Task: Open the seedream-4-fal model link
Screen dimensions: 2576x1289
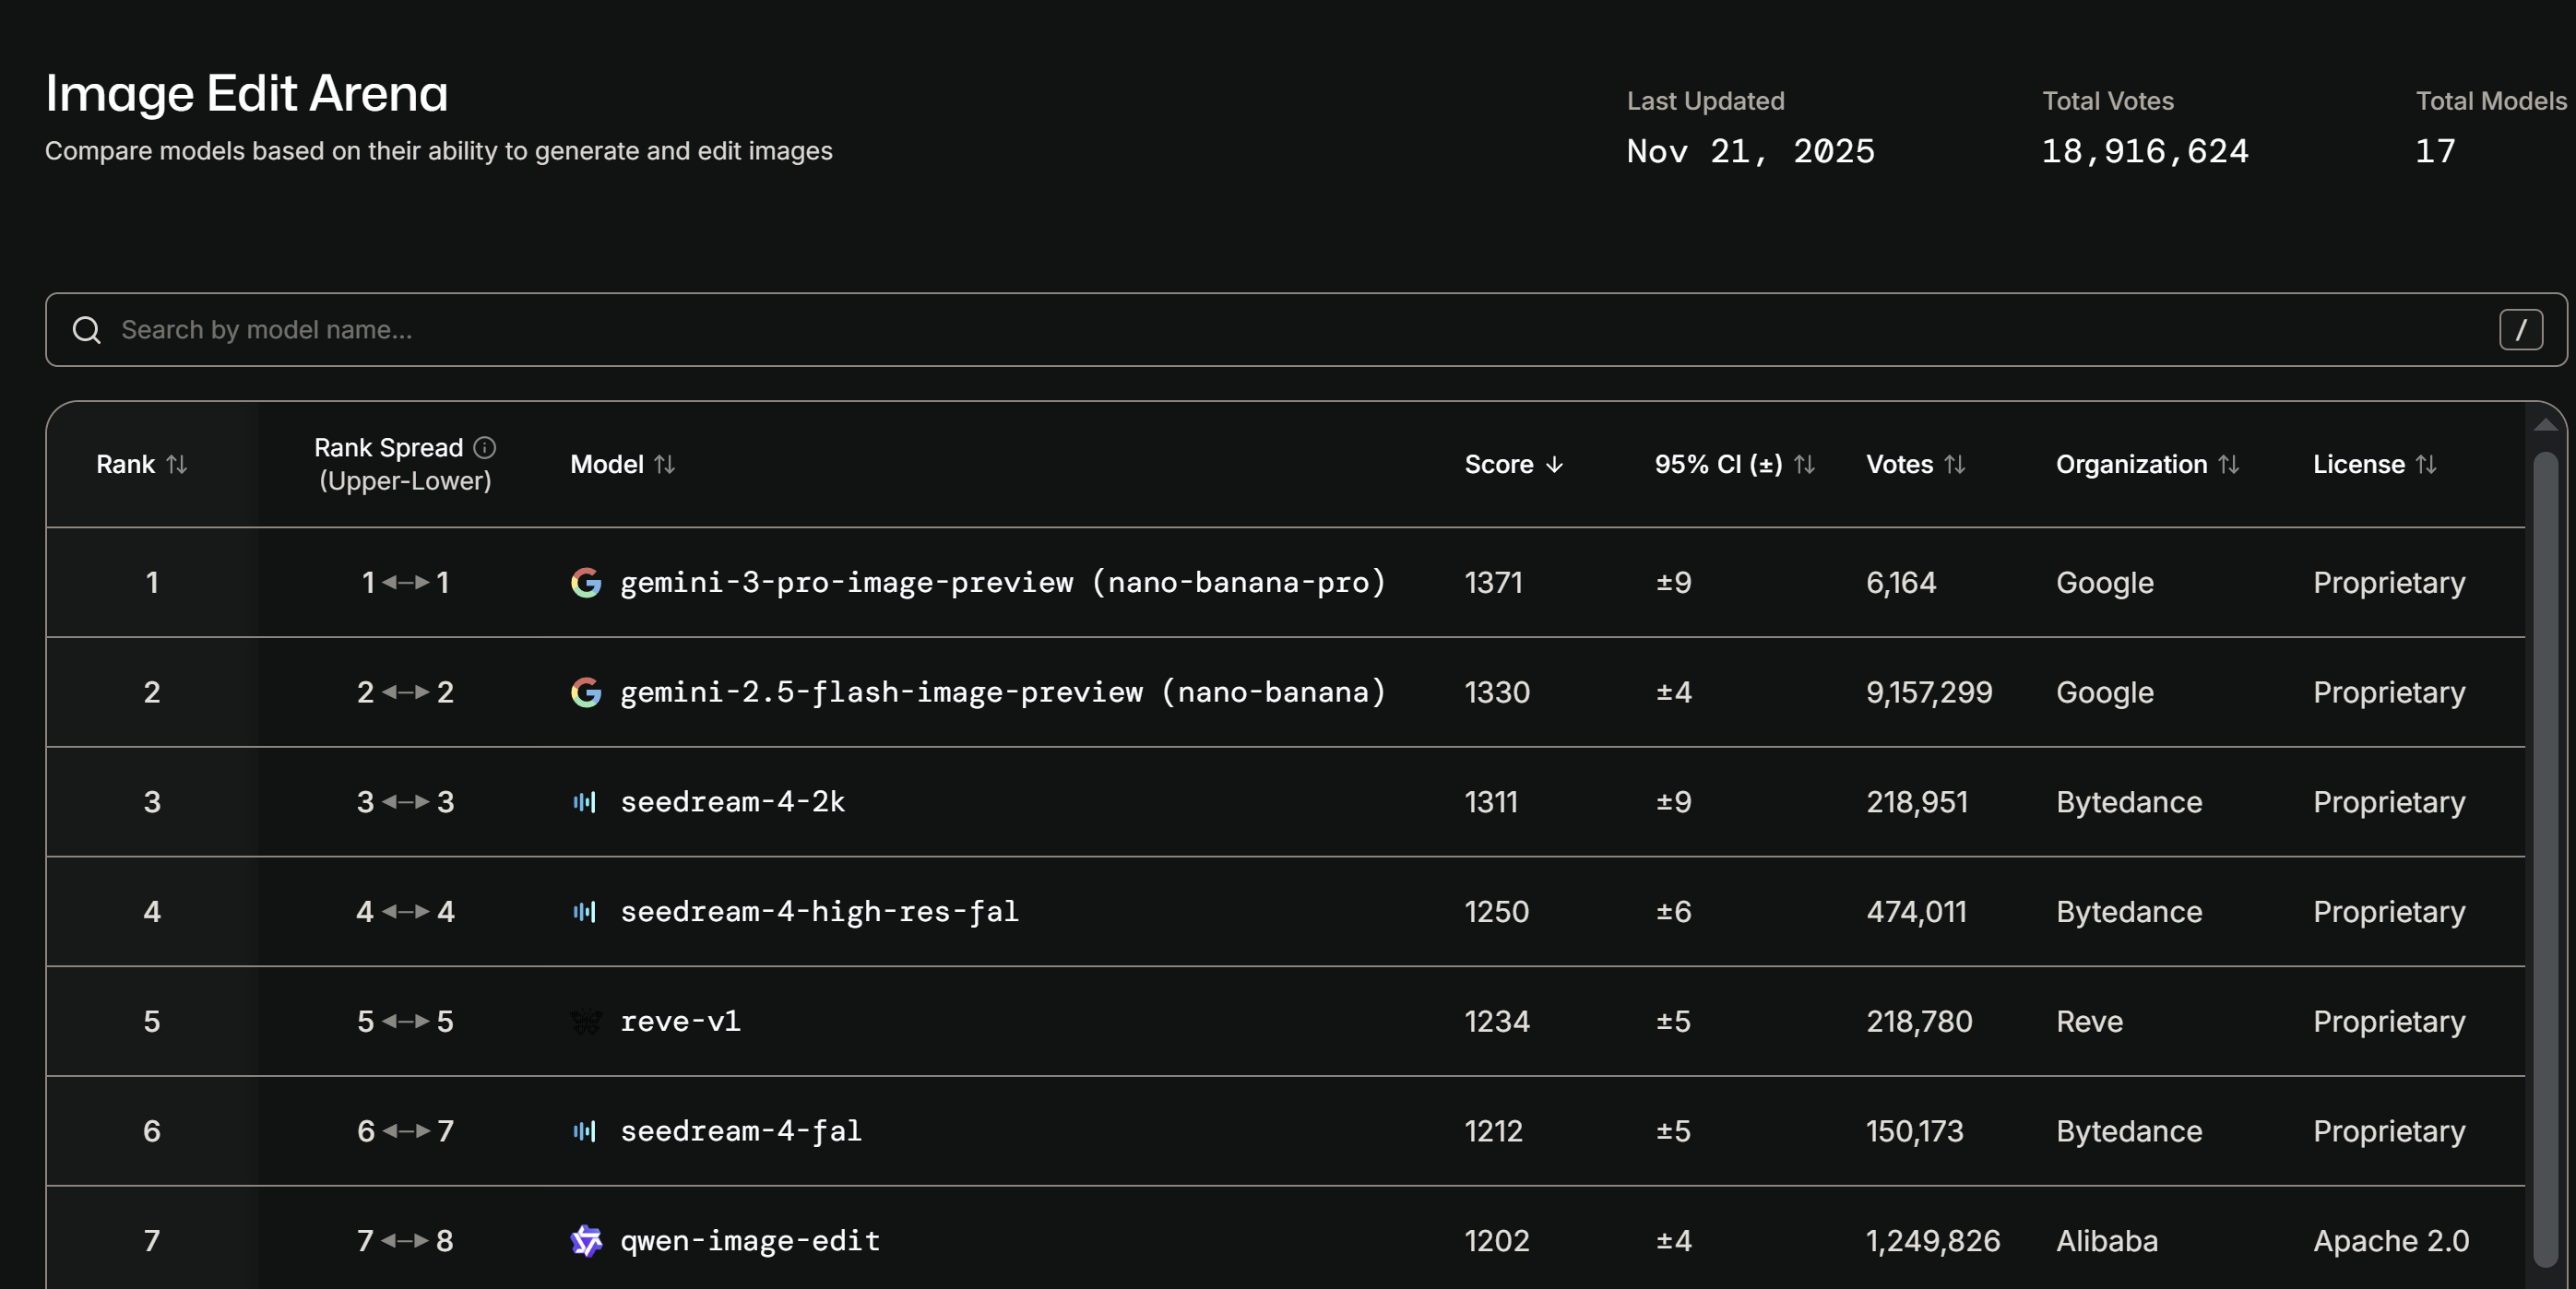Action: [x=741, y=1131]
